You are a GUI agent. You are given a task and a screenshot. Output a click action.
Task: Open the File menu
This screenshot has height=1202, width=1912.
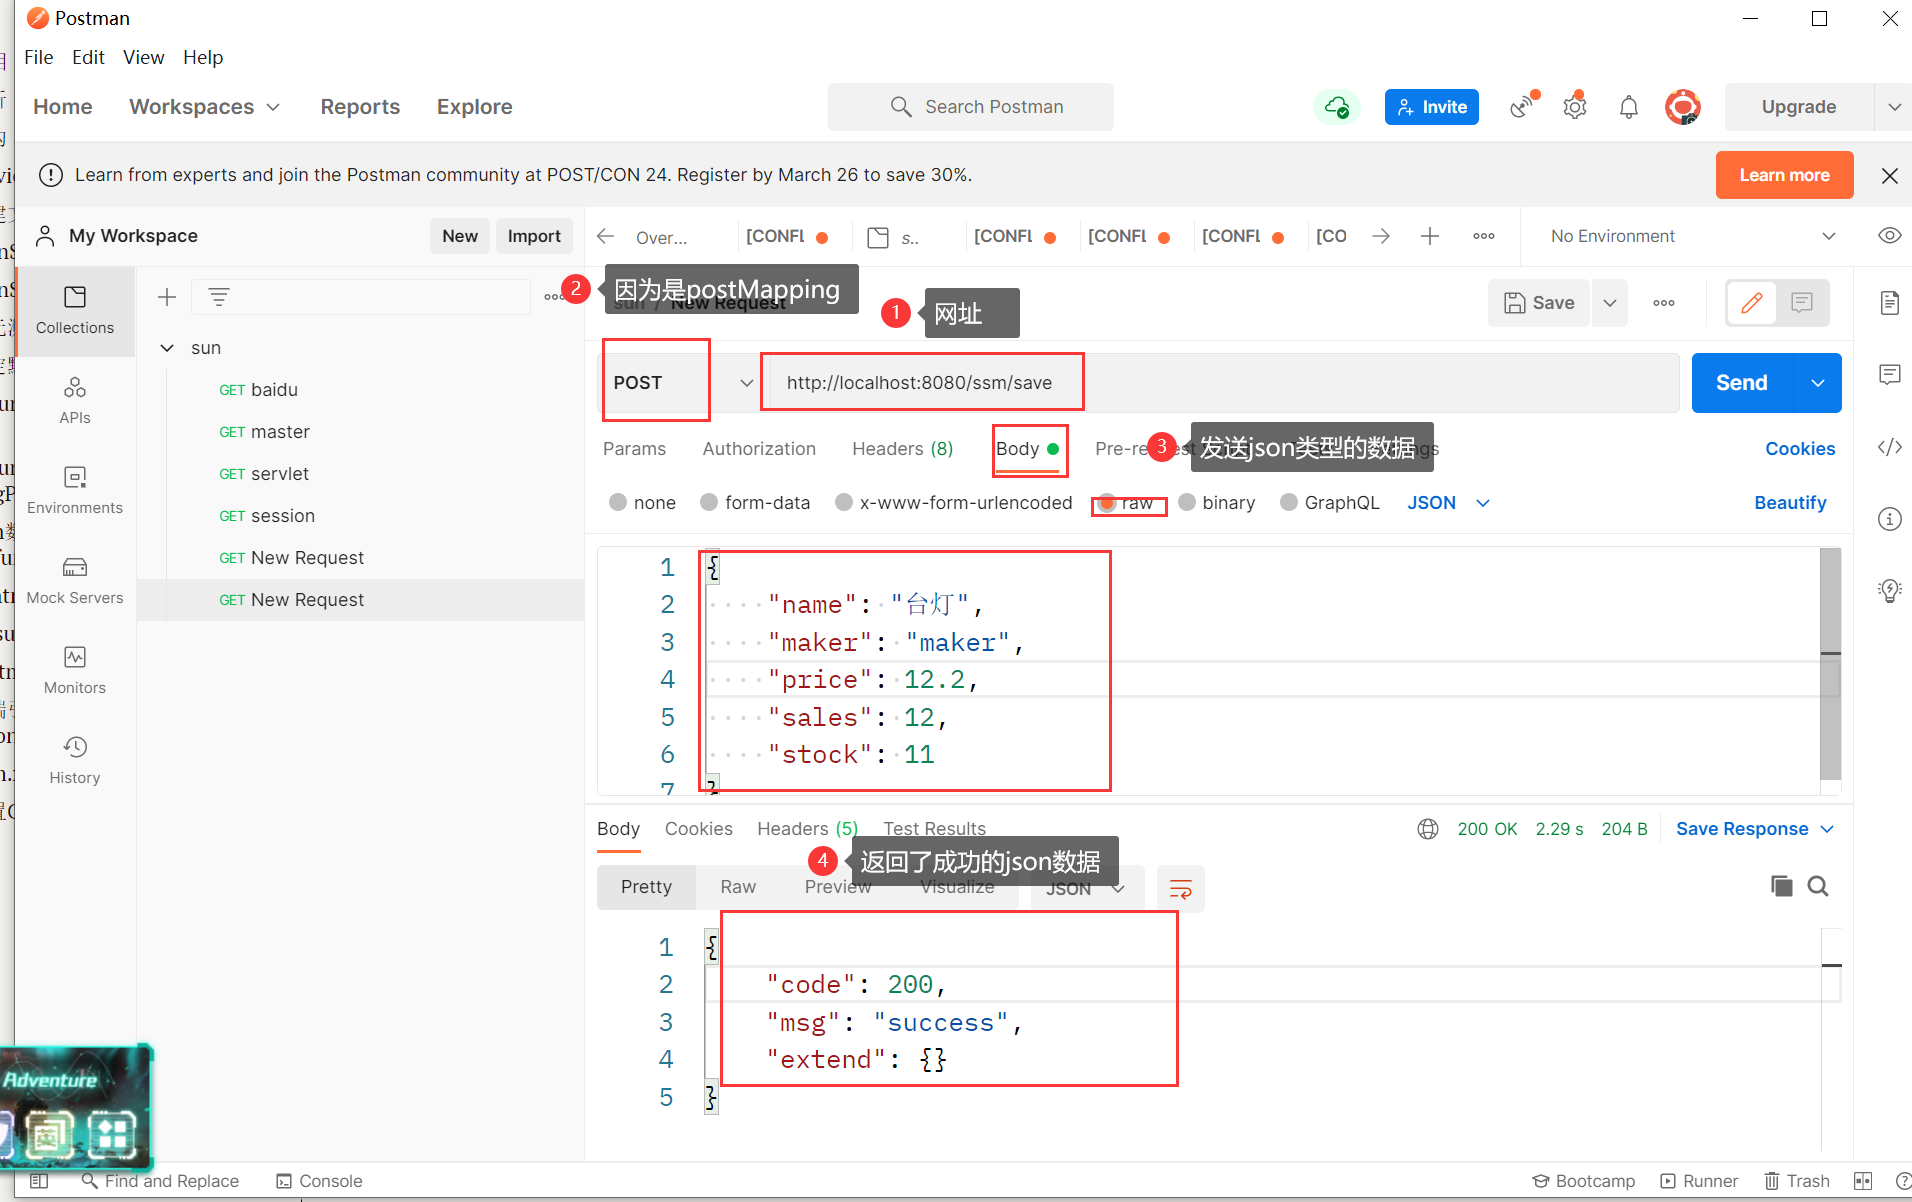tap(38, 57)
